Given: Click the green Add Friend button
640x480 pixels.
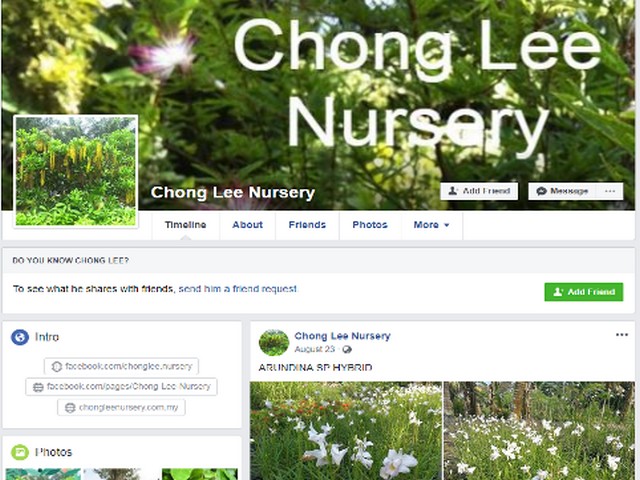Looking at the screenshot, I should [584, 292].
